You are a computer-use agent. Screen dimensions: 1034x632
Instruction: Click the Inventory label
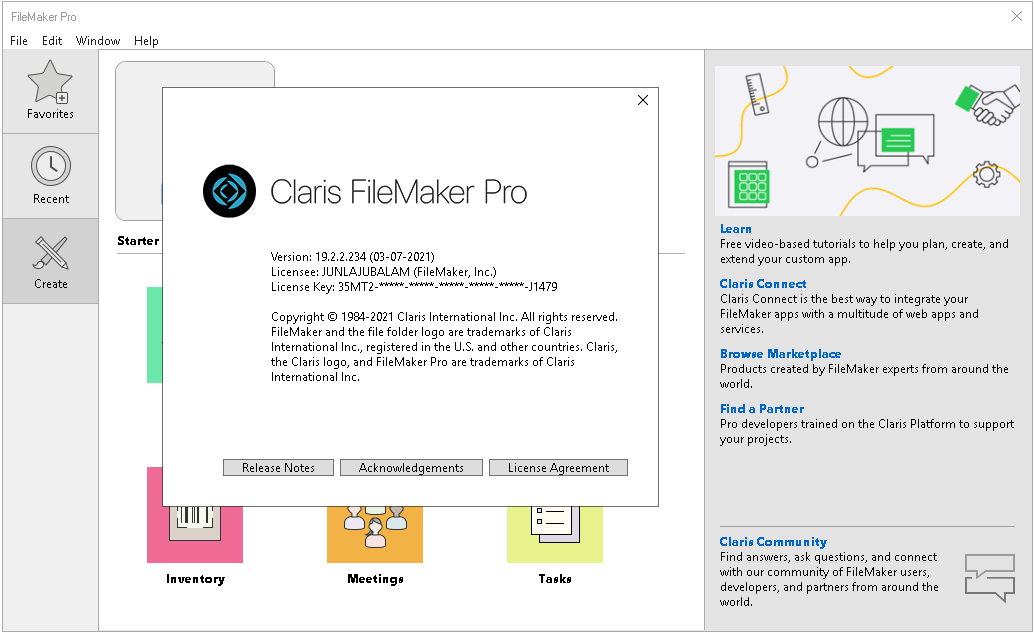click(x=195, y=579)
